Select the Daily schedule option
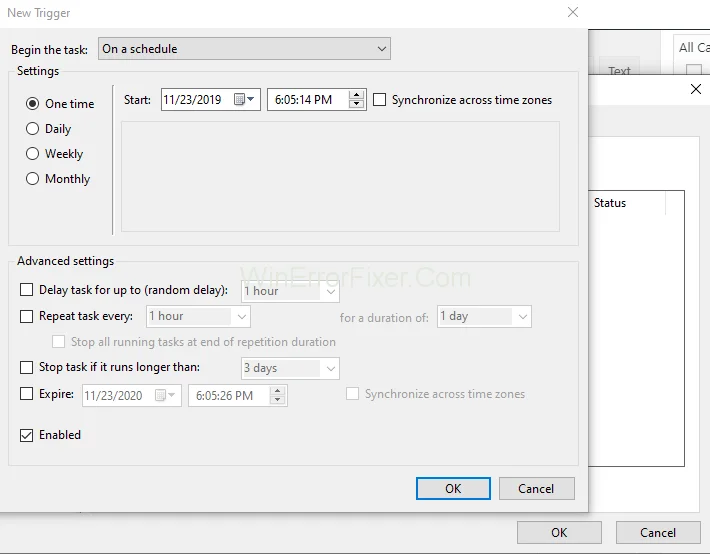This screenshot has height=554, width=710. tap(33, 129)
